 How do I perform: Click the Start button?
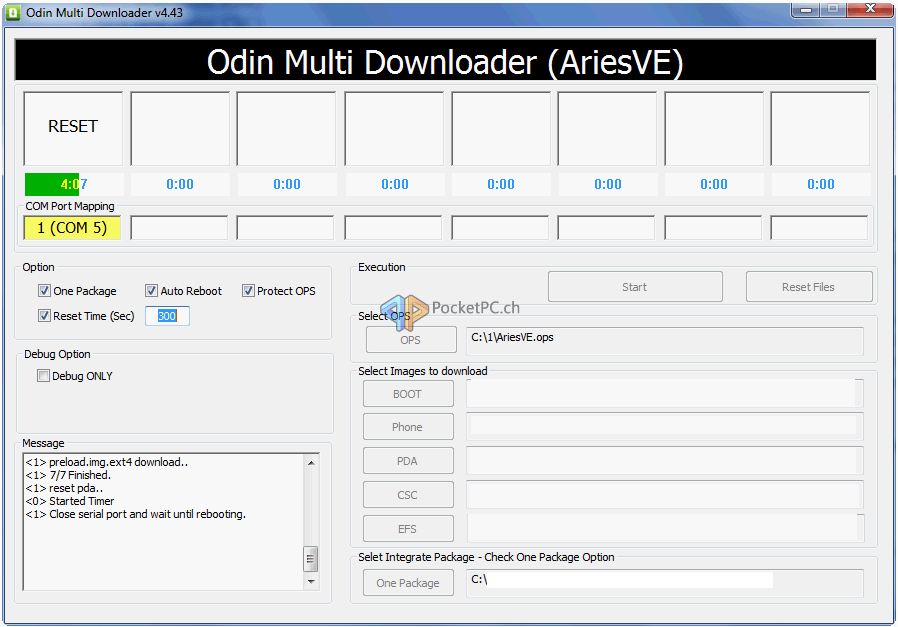click(x=635, y=287)
